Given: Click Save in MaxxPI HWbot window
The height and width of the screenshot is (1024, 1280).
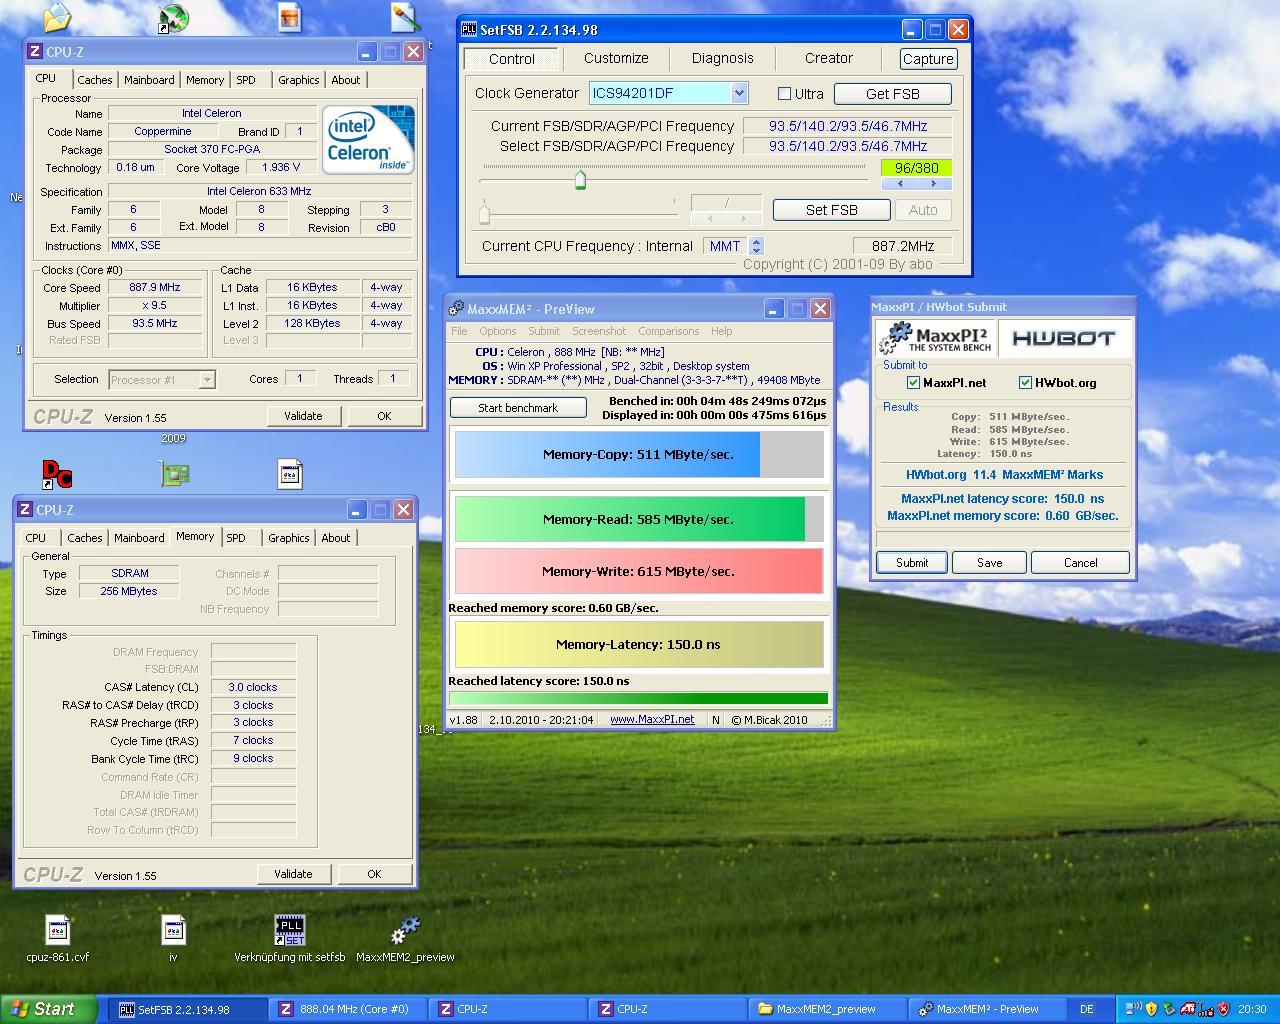Looking at the screenshot, I should coord(990,563).
